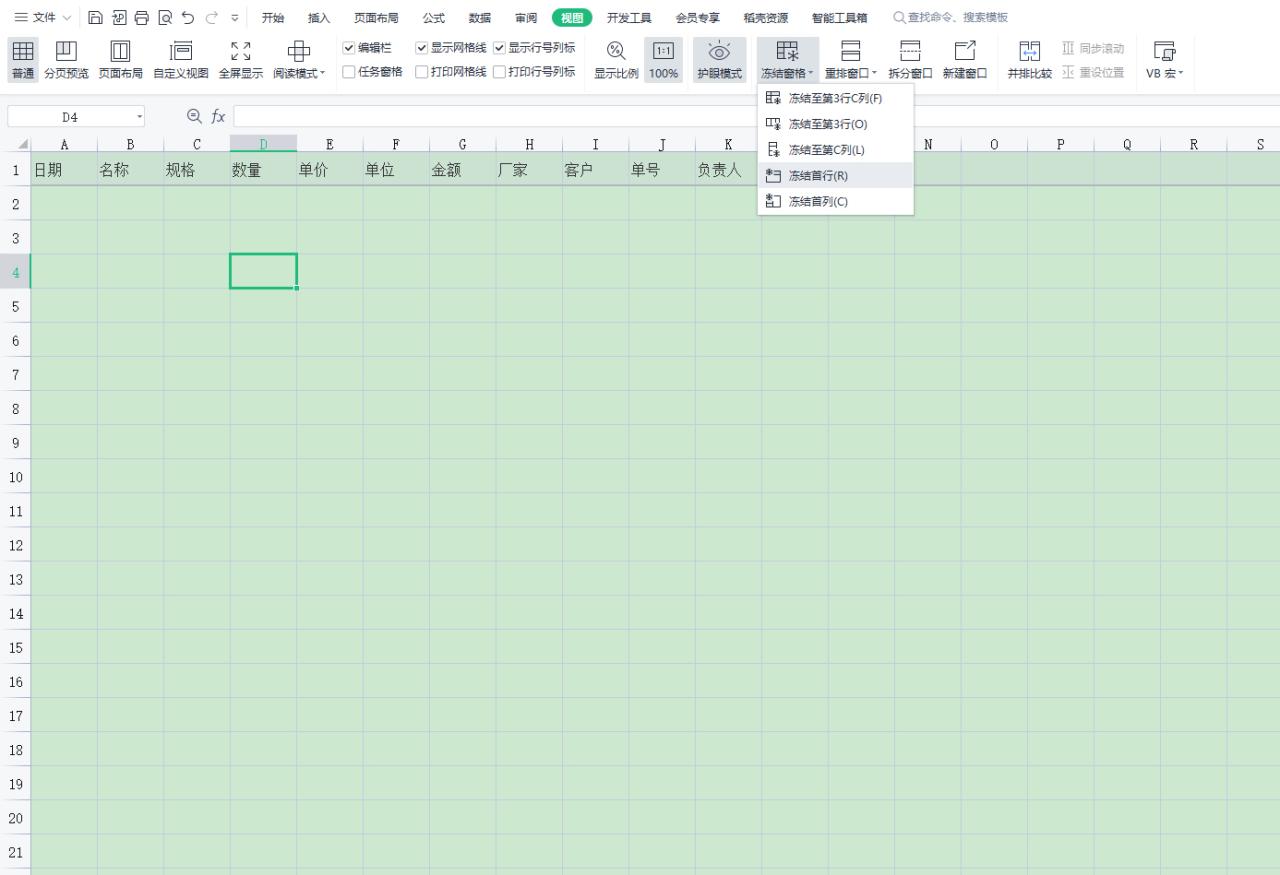Activate 阅读模式 reading mode icon

(298, 51)
